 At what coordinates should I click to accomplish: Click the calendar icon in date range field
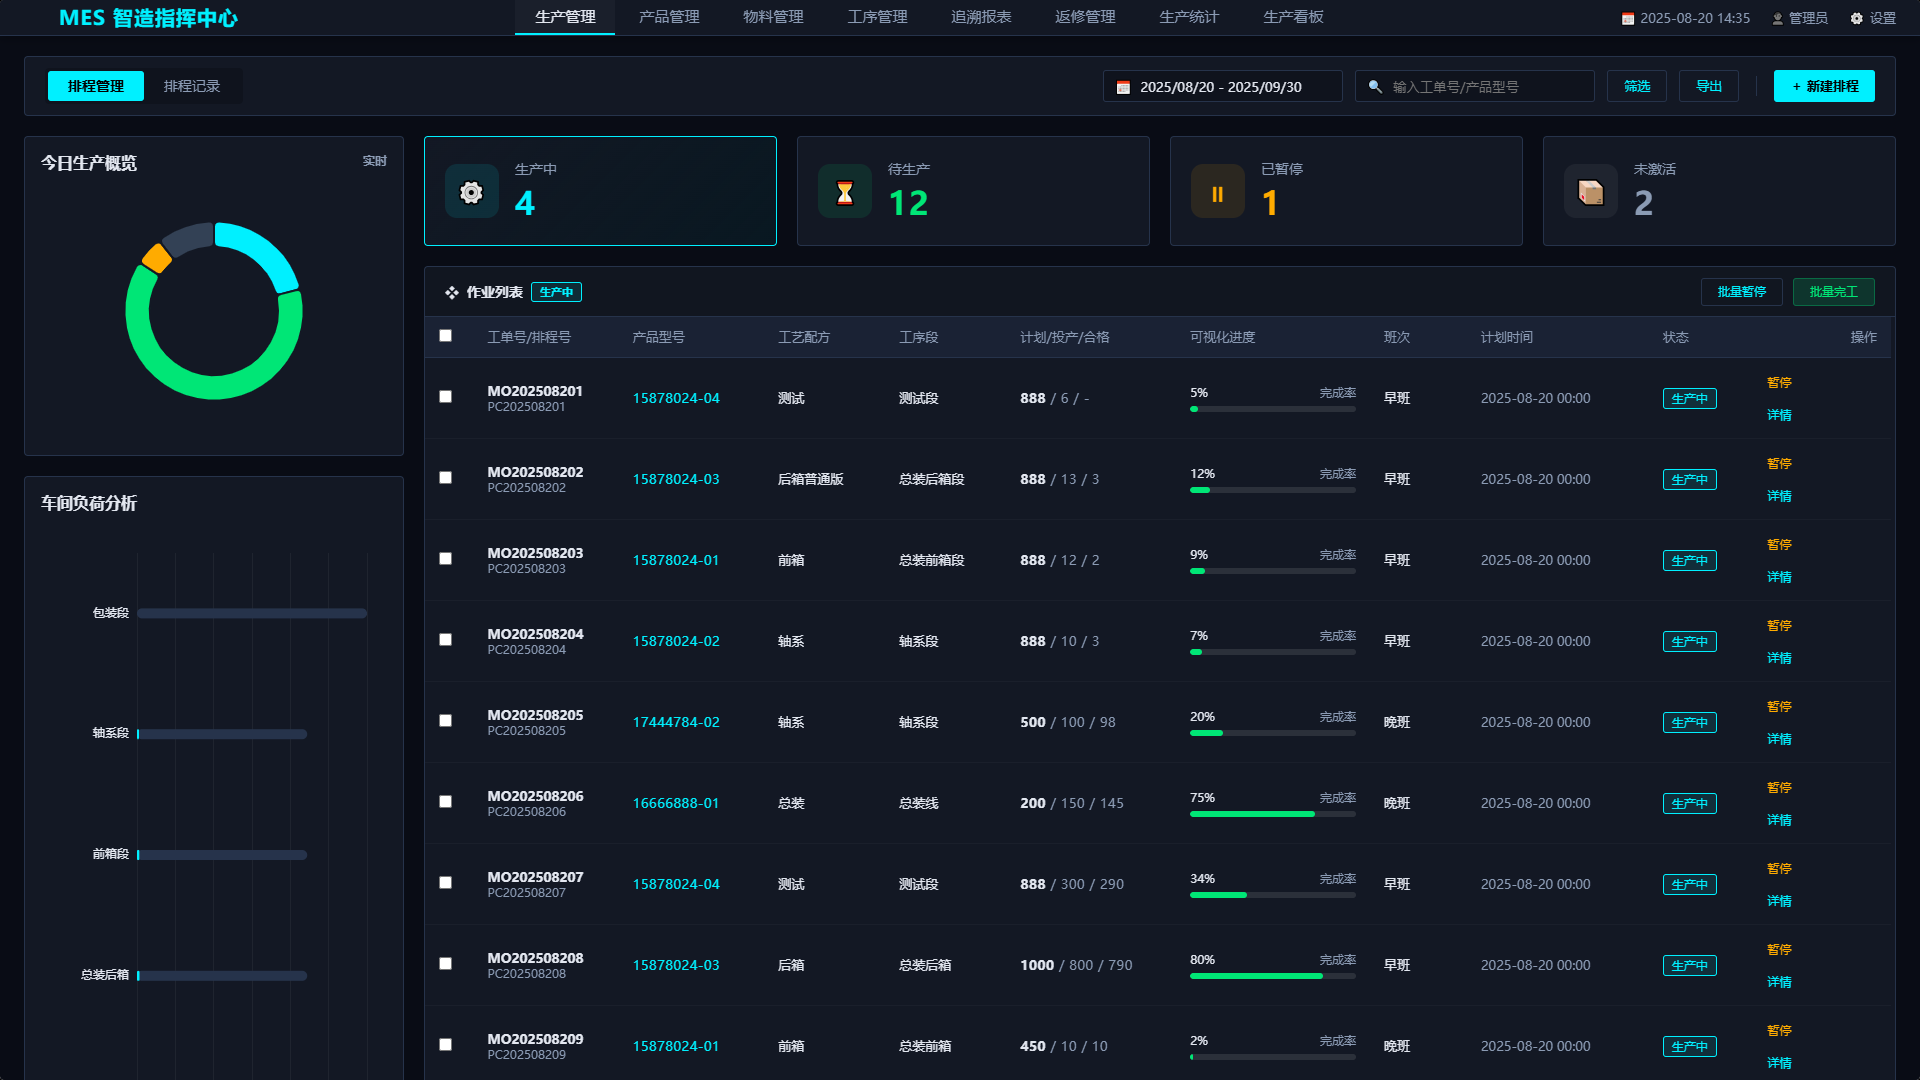coord(1123,87)
